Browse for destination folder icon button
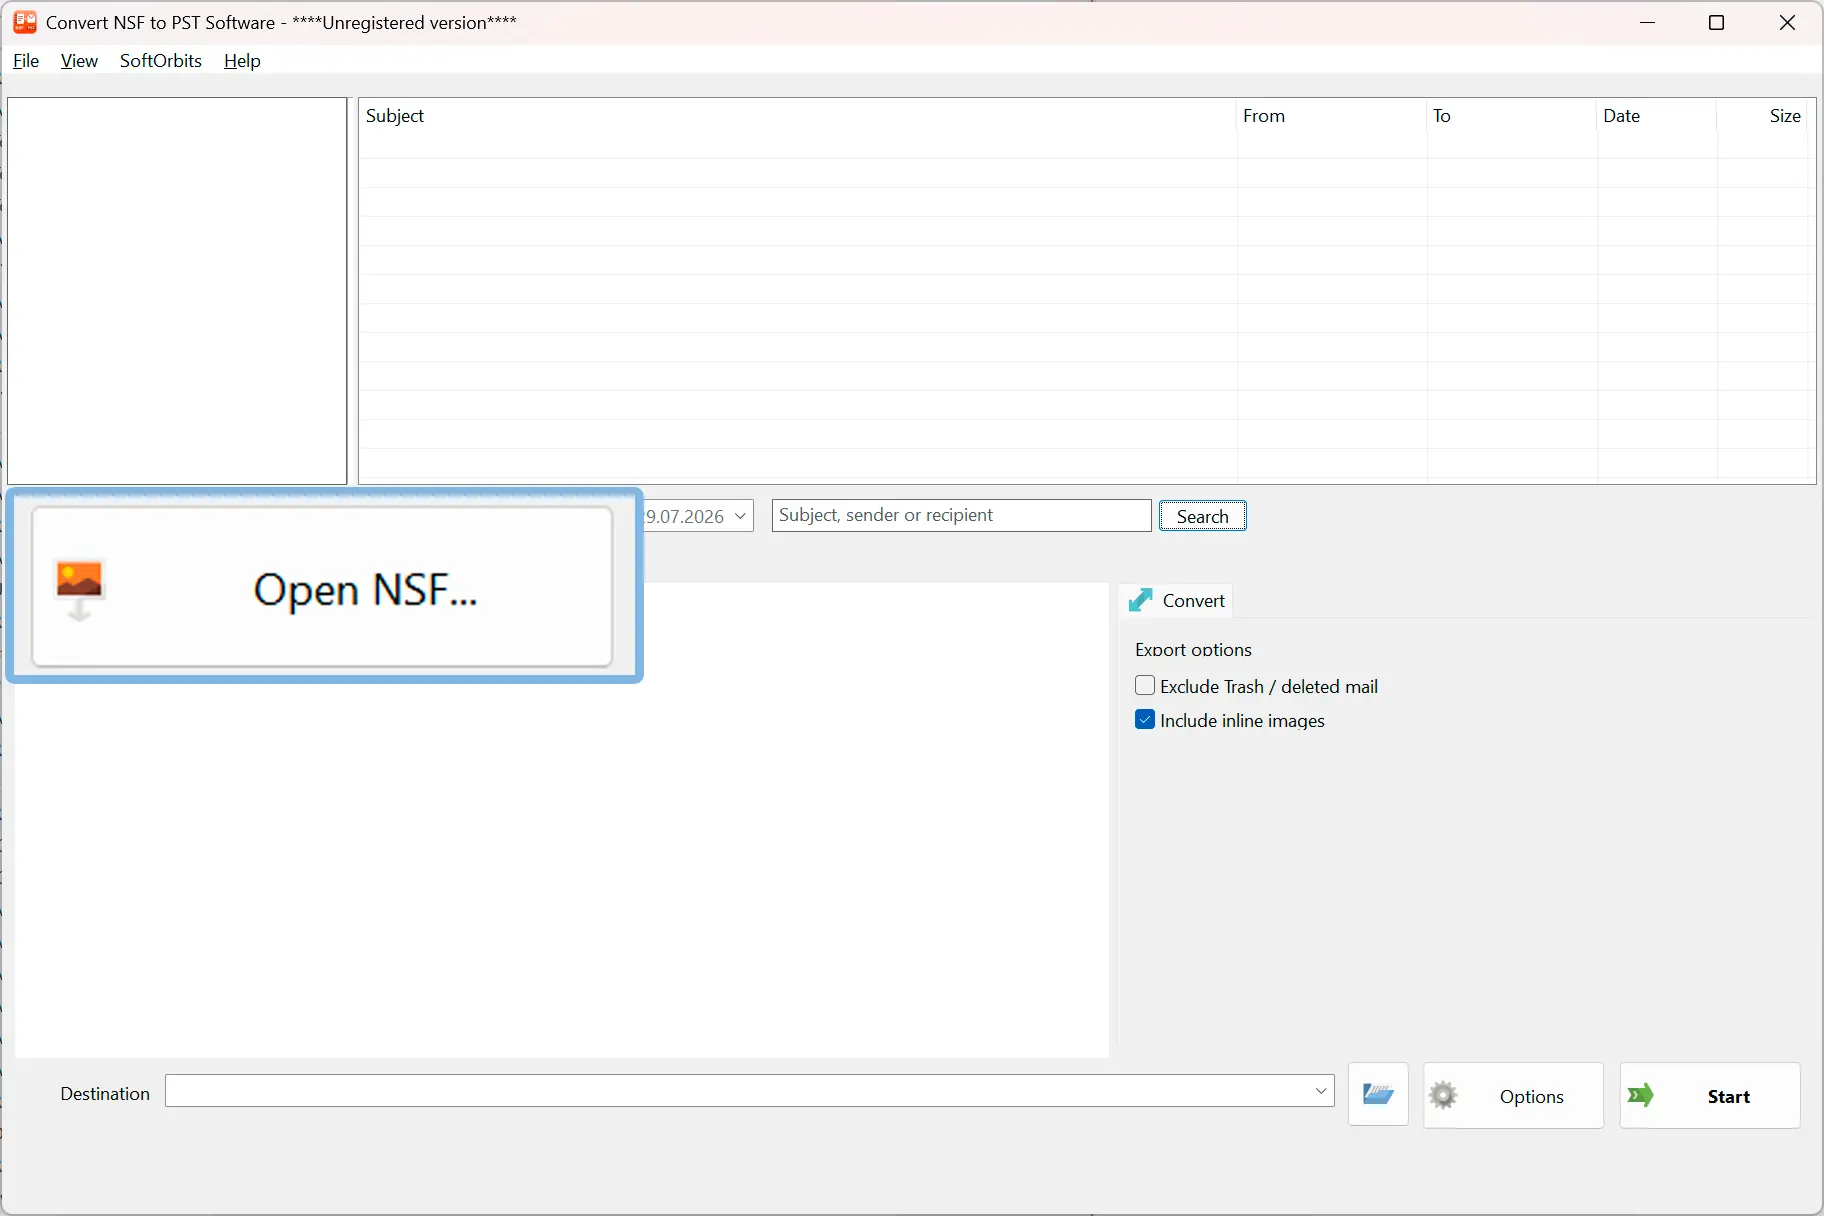This screenshot has height=1216, width=1824. click(1378, 1094)
